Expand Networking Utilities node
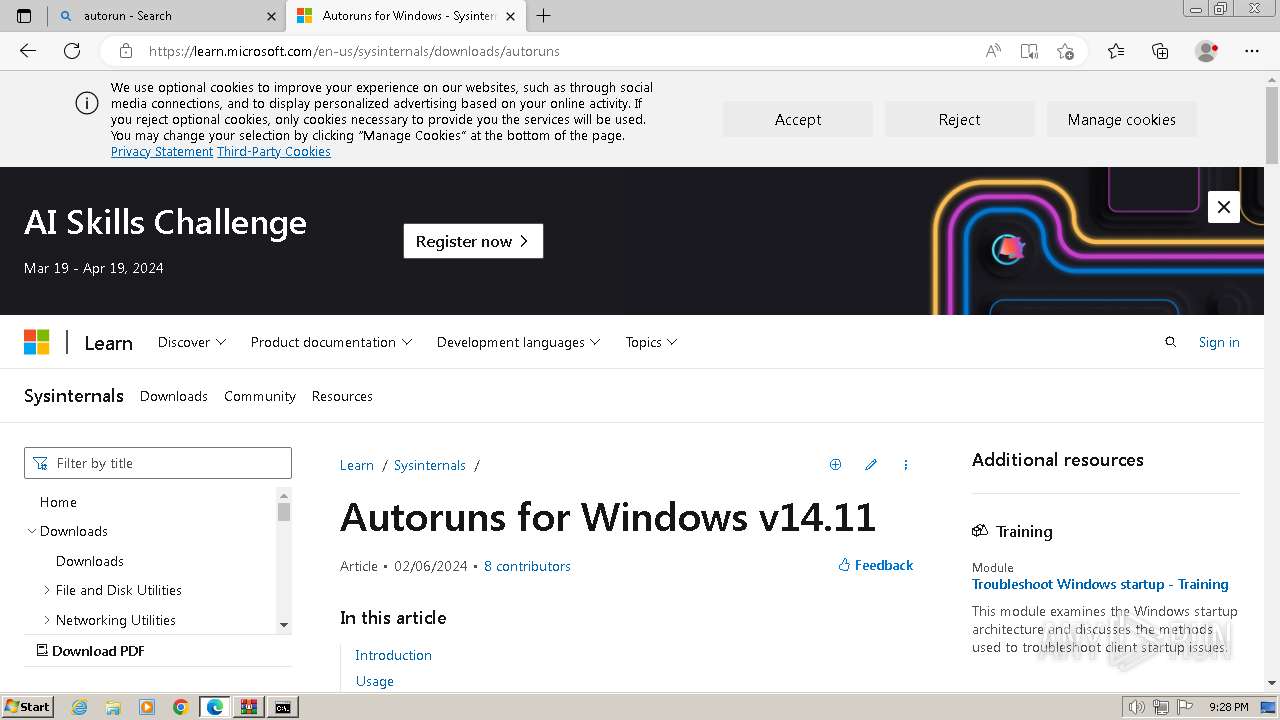The width and height of the screenshot is (1280, 720). 47,620
